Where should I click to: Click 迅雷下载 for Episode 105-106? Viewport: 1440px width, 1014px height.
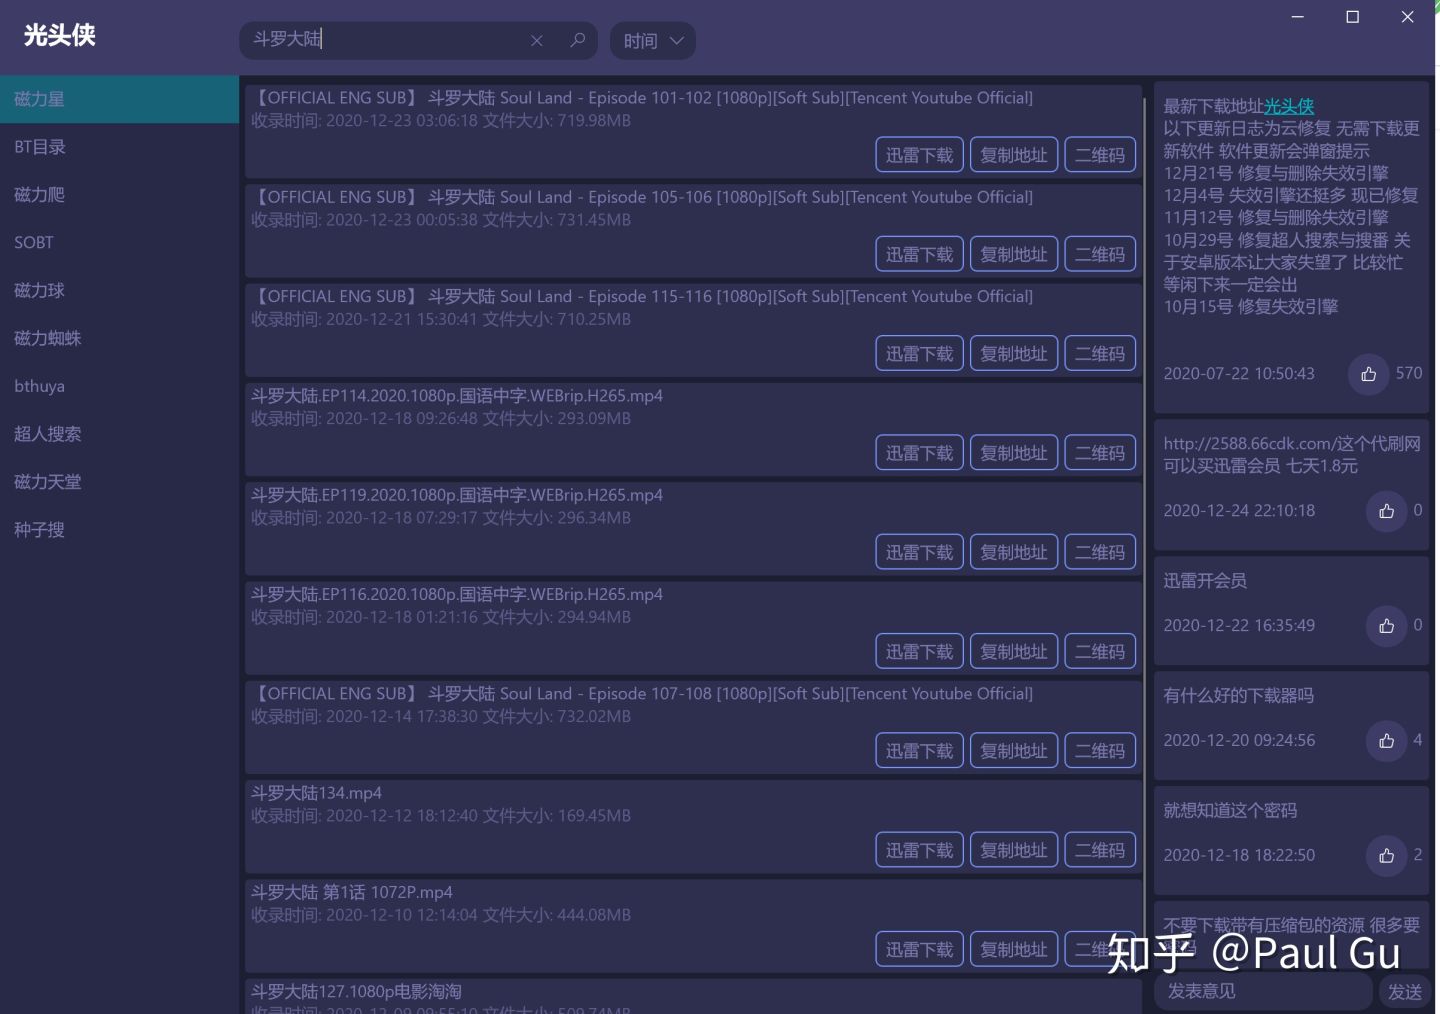[x=919, y=254]
